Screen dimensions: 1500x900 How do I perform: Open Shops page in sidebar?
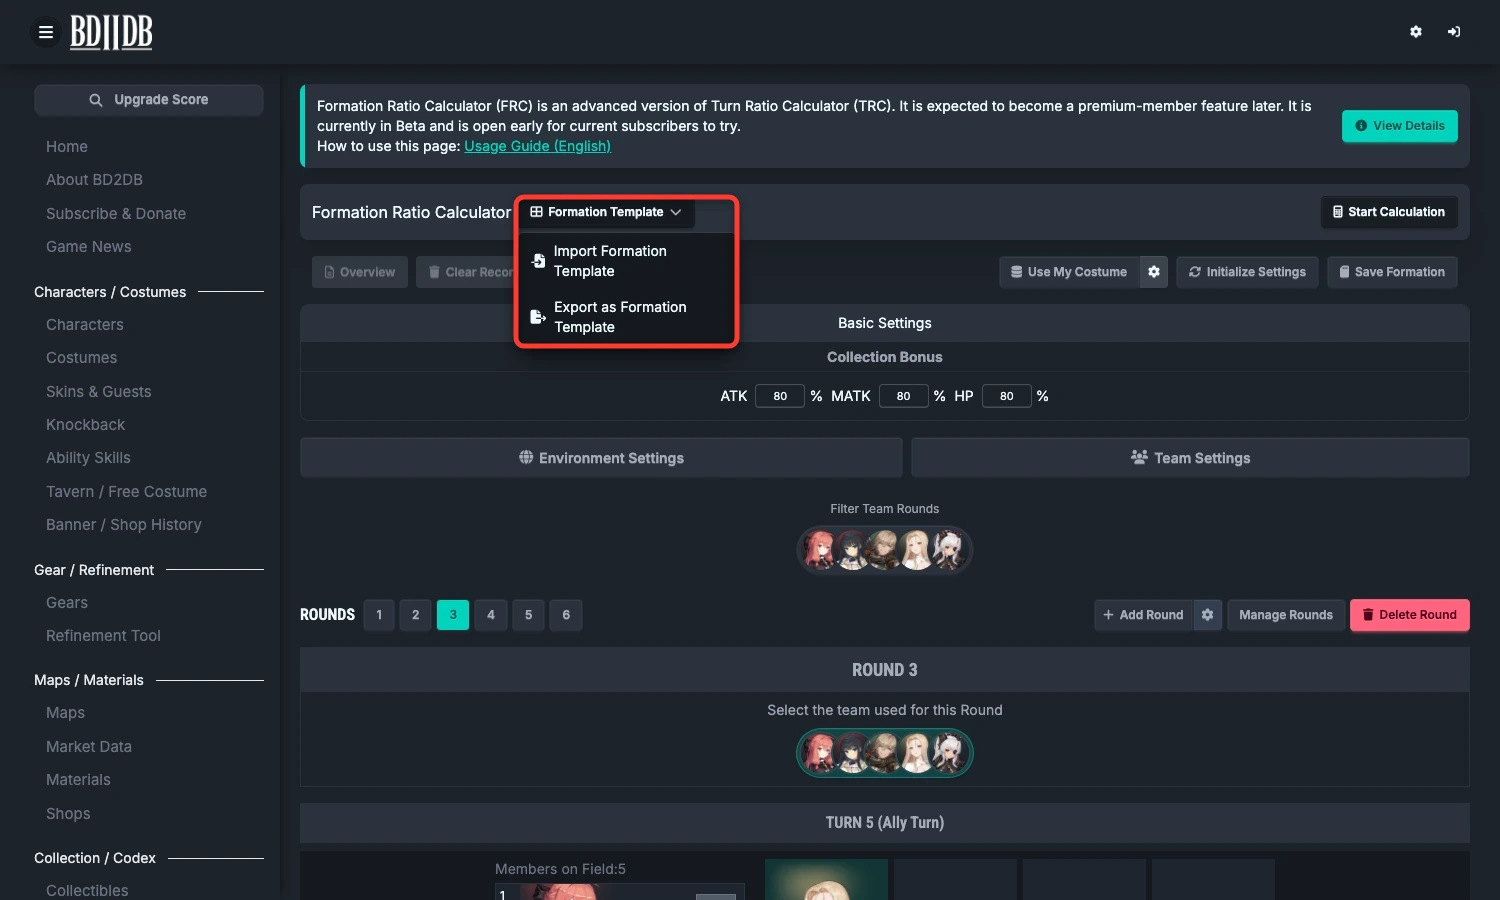coord(68,814)
